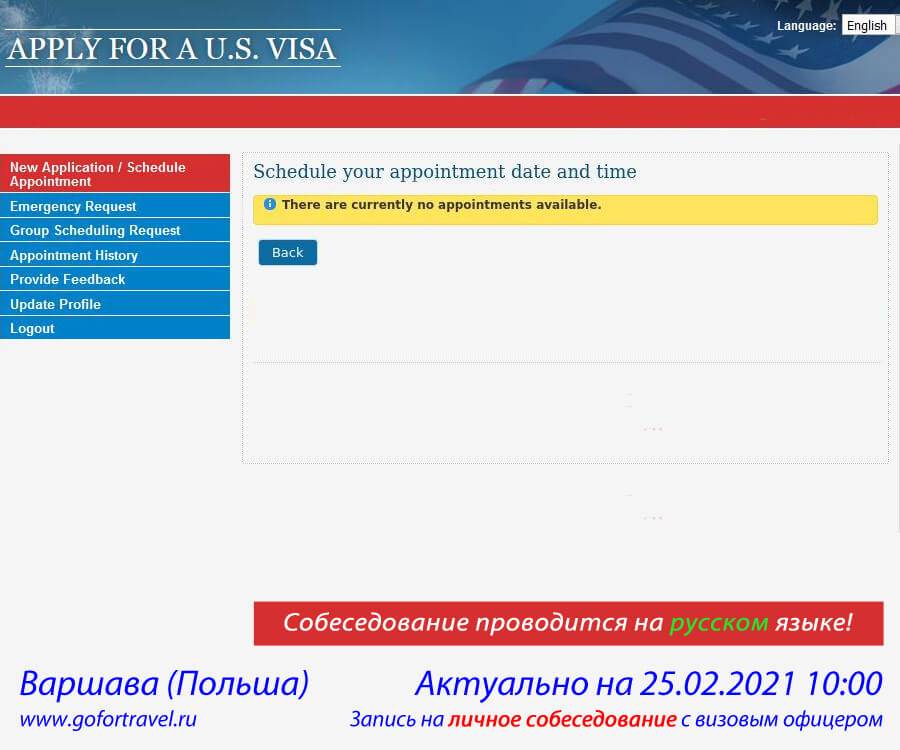Click the blue info icon in the yellow notice

click(x=269, y=204)
